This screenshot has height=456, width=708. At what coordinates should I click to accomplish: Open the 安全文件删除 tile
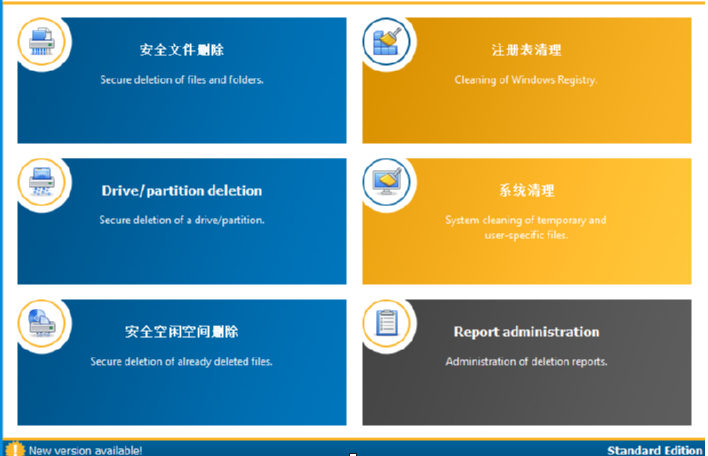[x=182, y=80]
